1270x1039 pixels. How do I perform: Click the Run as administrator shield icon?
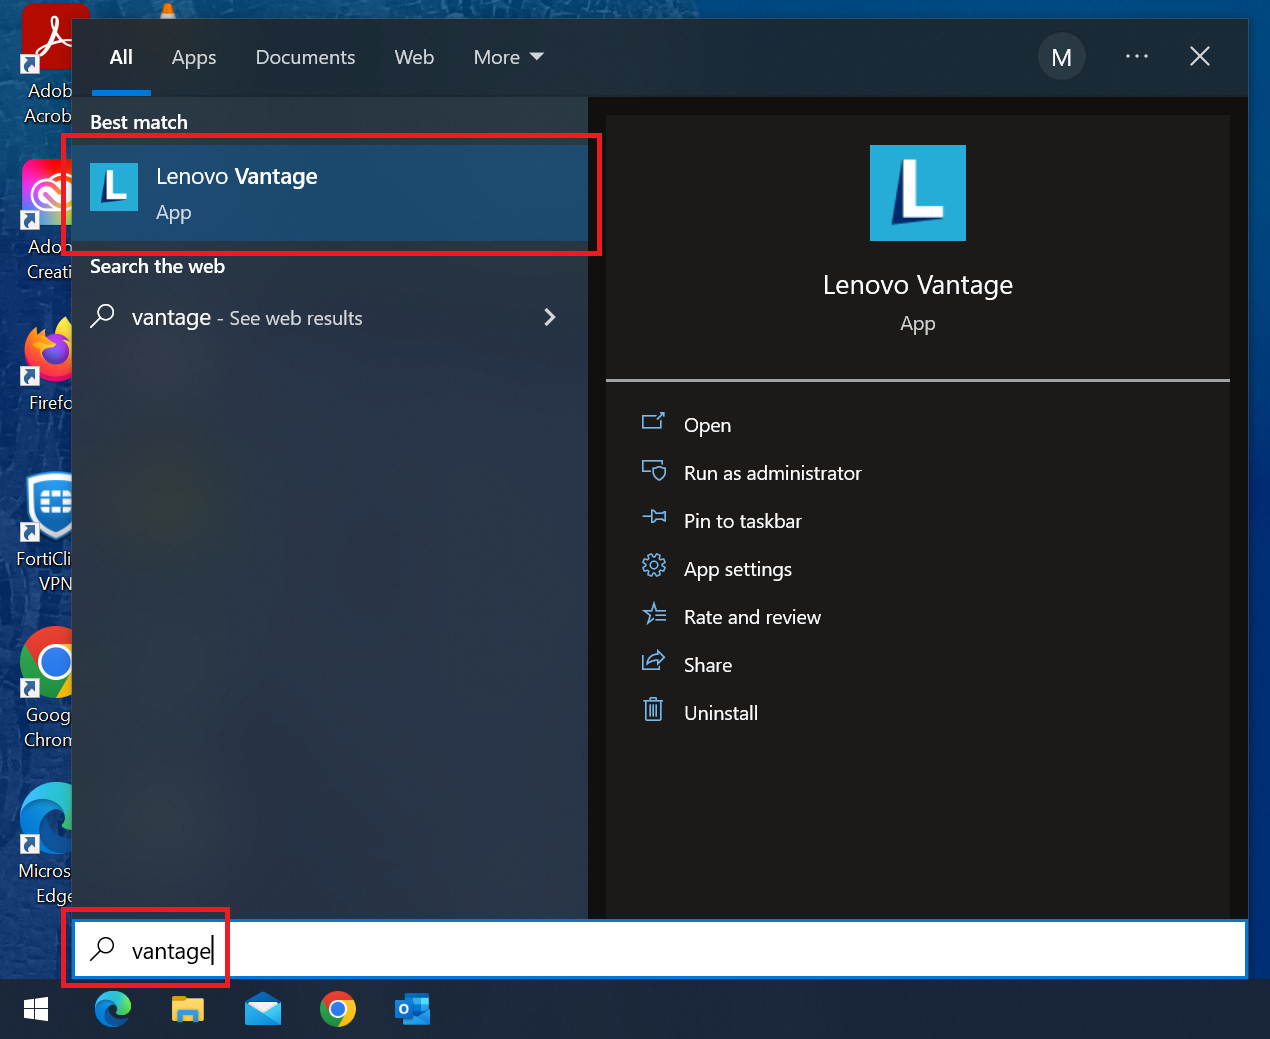pyautogui.click(x=654, y=471)
